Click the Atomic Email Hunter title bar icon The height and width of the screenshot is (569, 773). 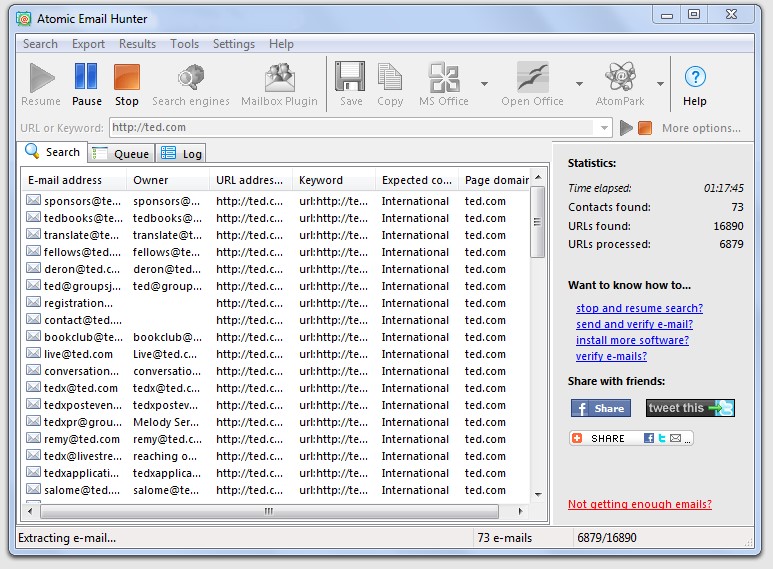pos(24,19)
